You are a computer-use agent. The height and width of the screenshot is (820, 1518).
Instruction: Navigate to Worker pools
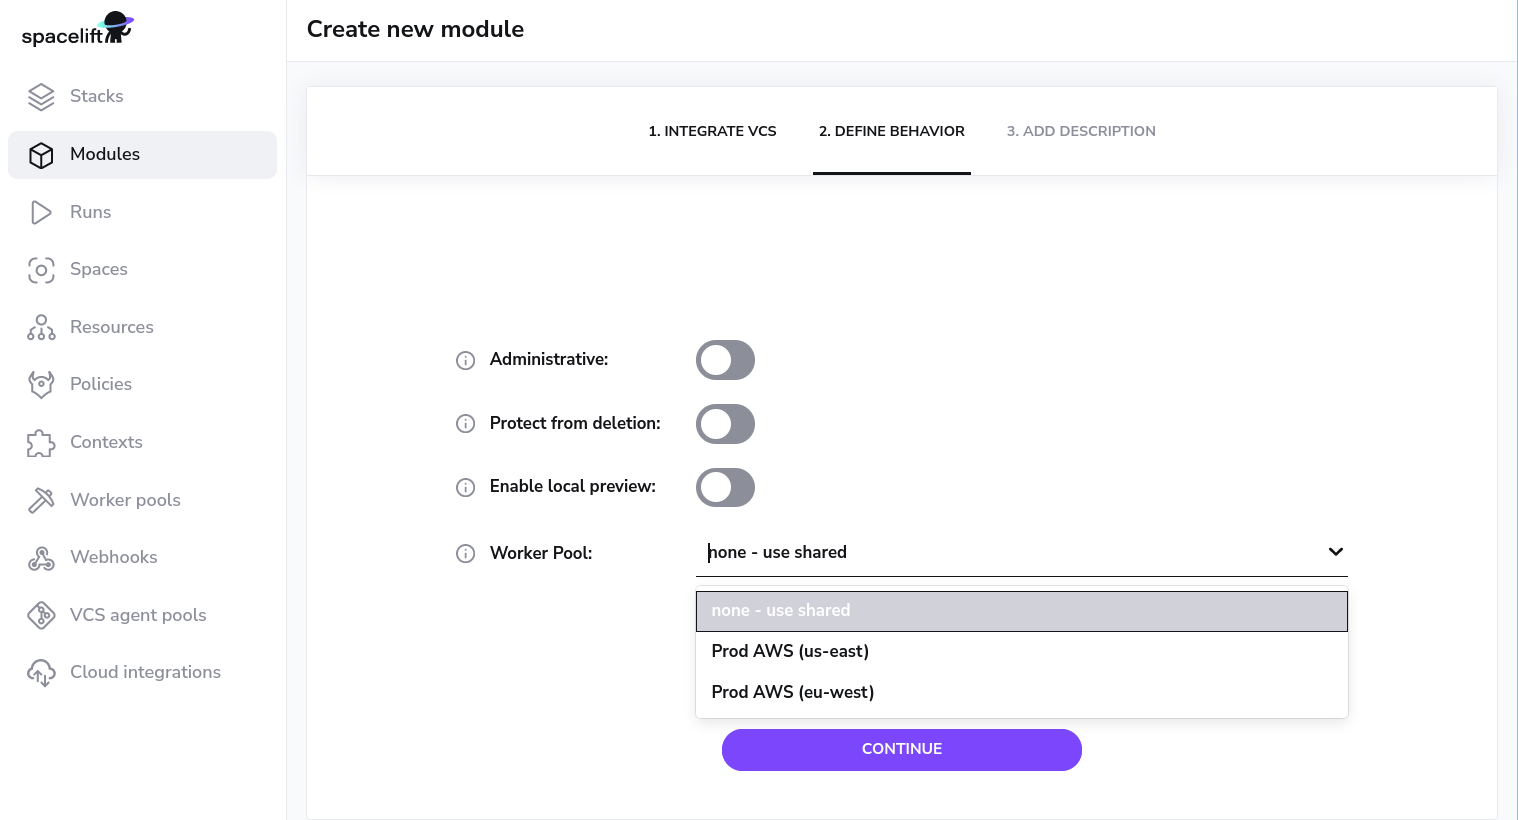point(125,500)
